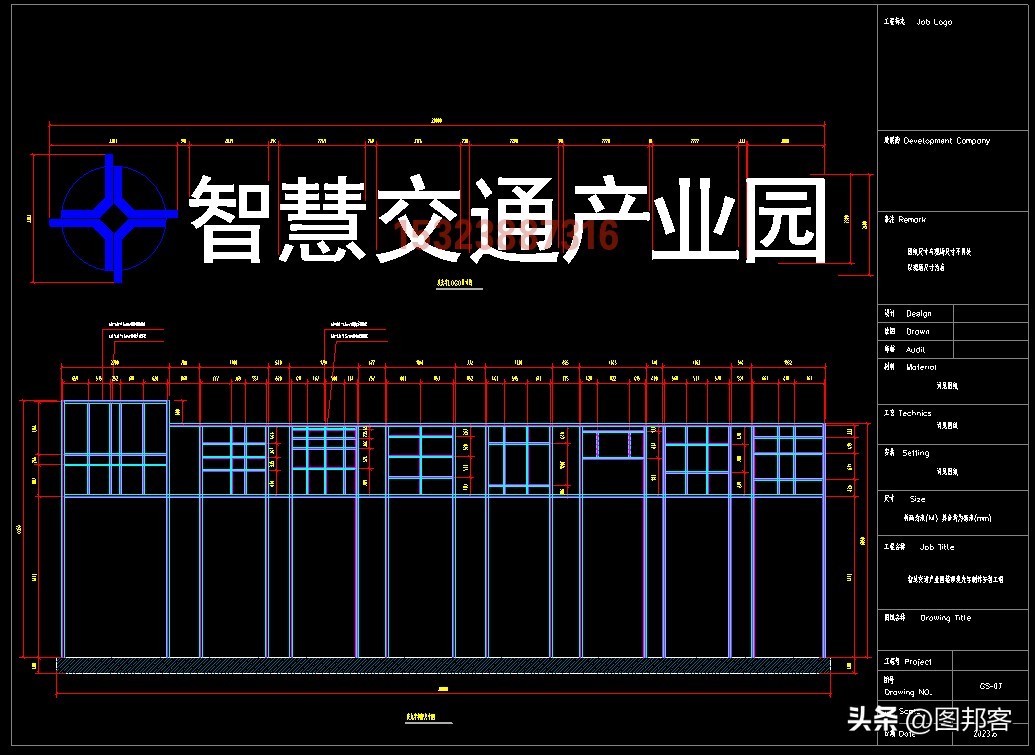Click the Drawn row in title block
1035x755 pixels.
[x=917, y=331]
